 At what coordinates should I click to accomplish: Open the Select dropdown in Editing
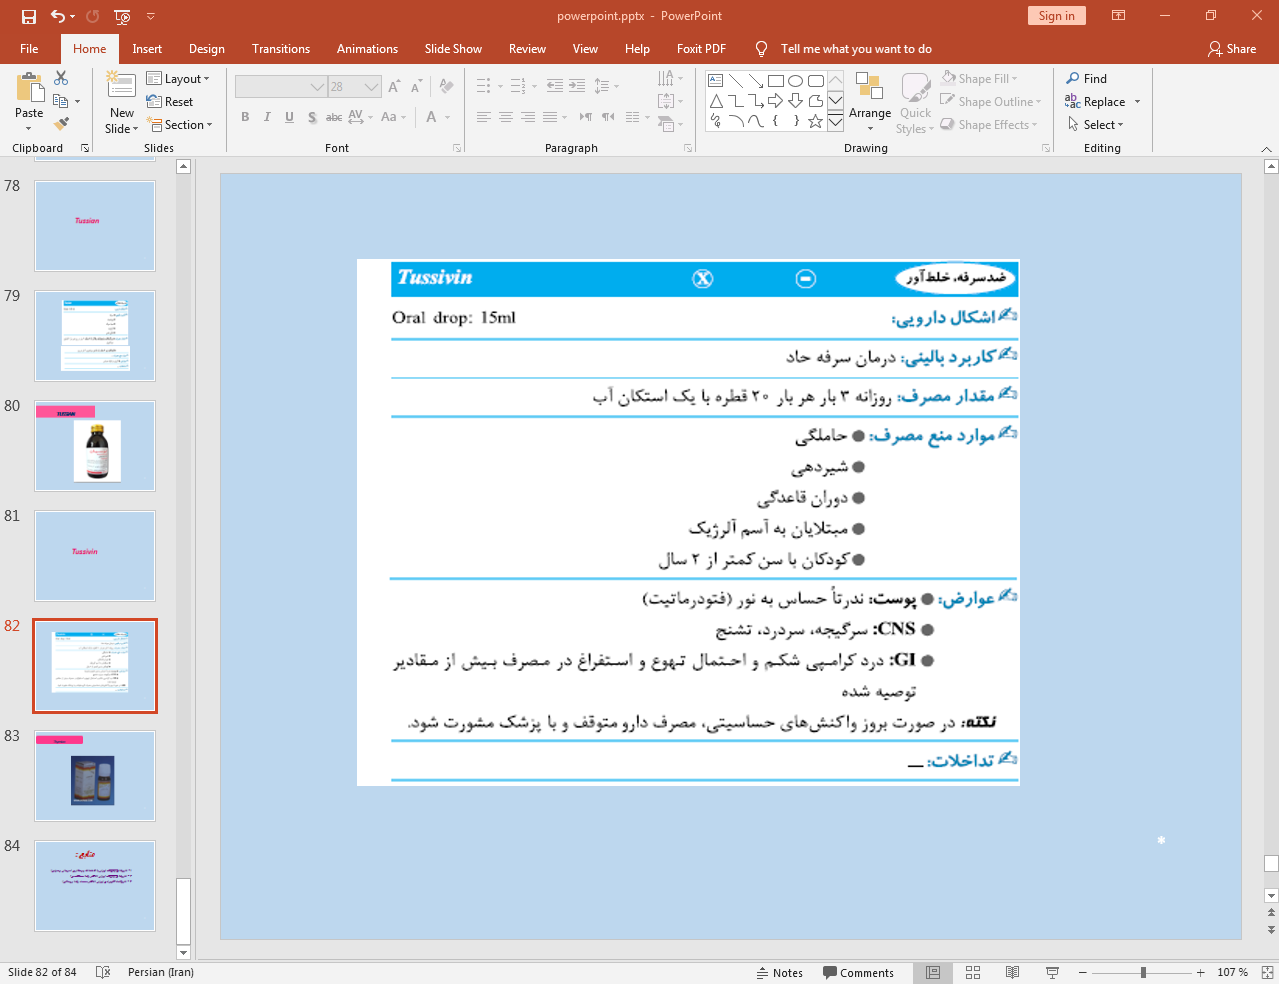tap(1096, 125)
